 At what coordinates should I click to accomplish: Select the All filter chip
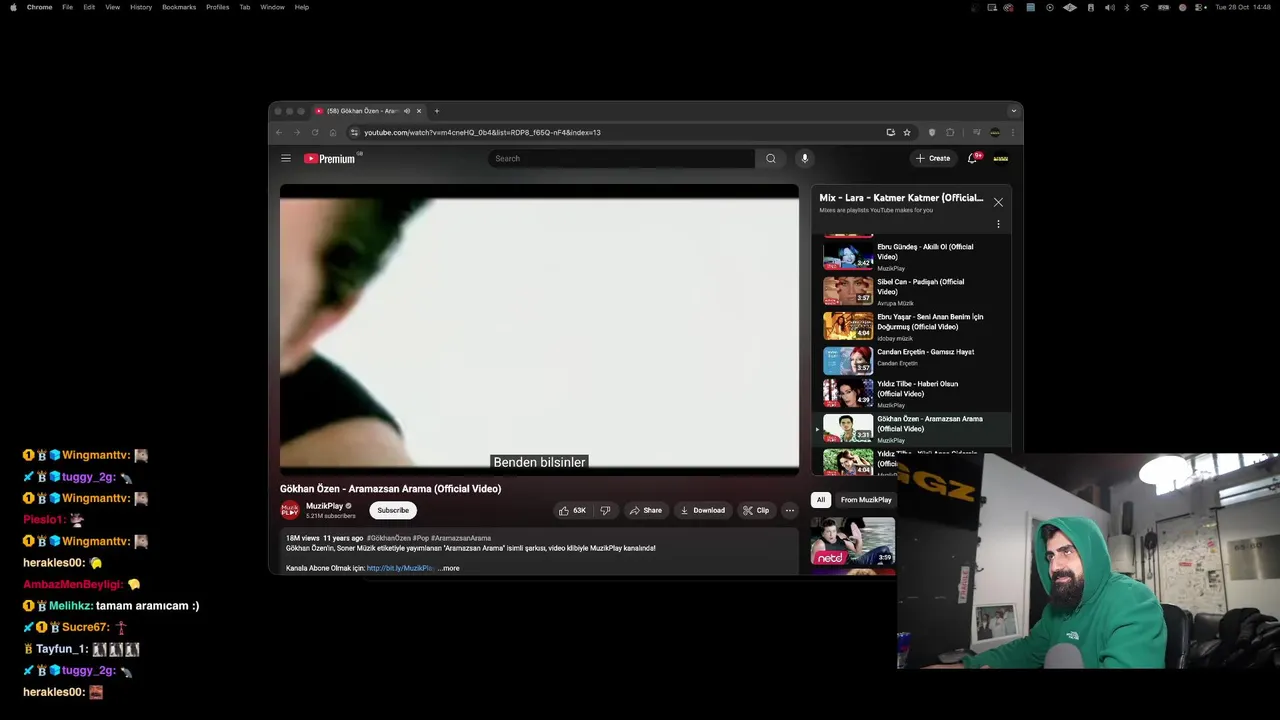coord(821,500)
